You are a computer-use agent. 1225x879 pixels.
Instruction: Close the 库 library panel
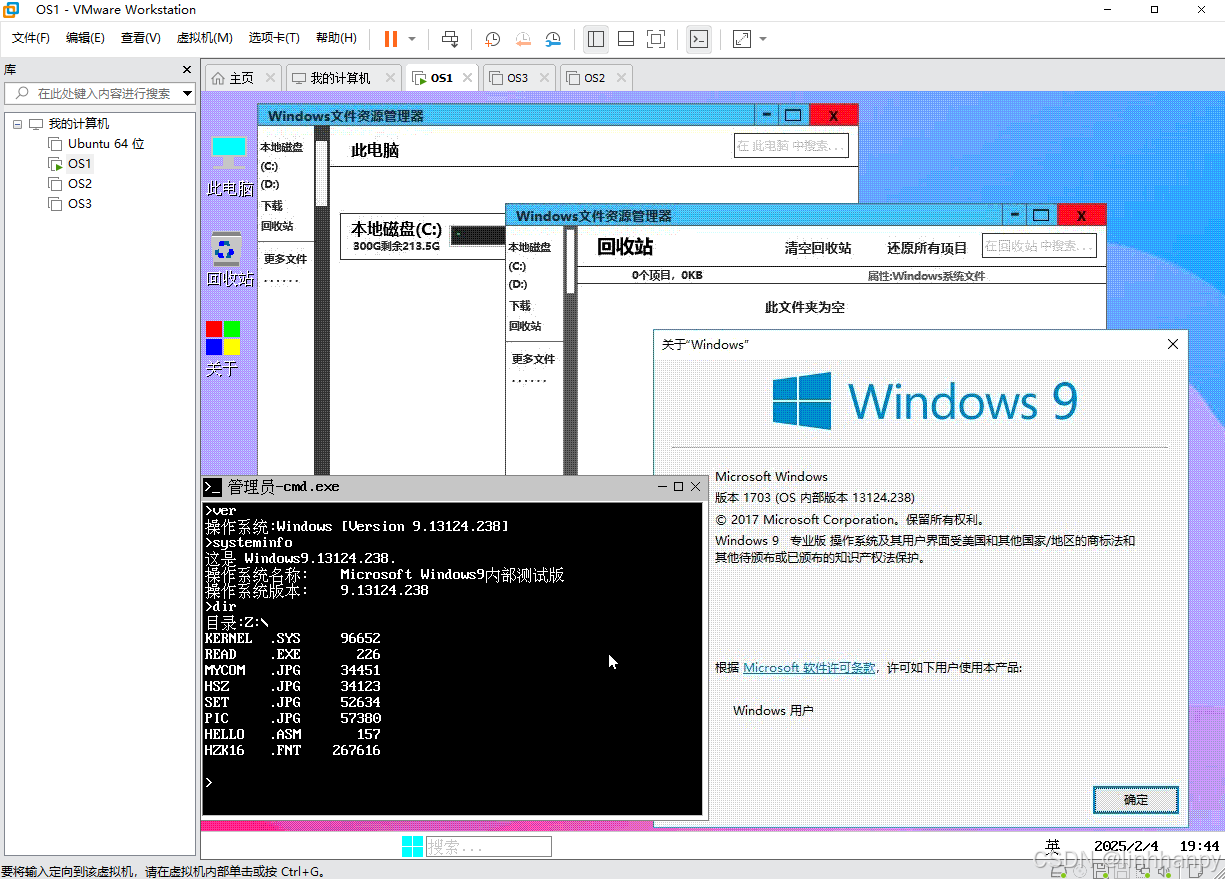(x=186, y=69)
